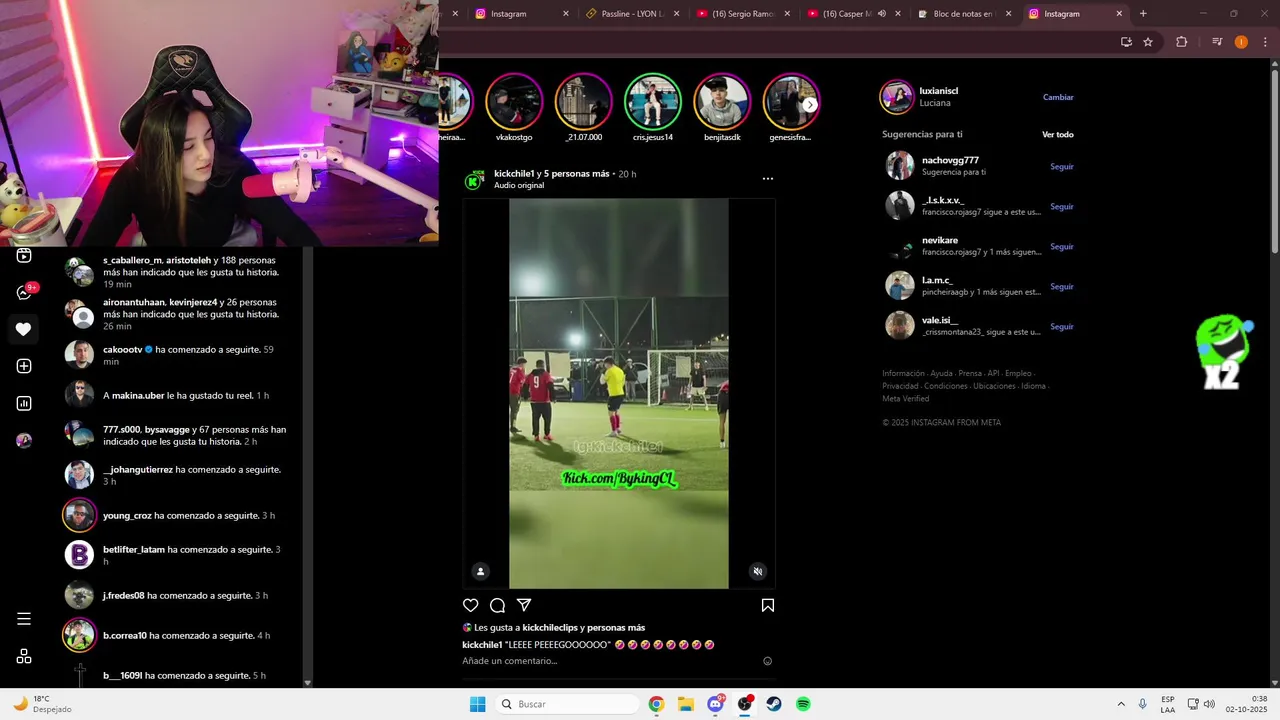Like the kickchile1 post with heart icon
This screenshot has height=720, width=1280.
(471, 605)
